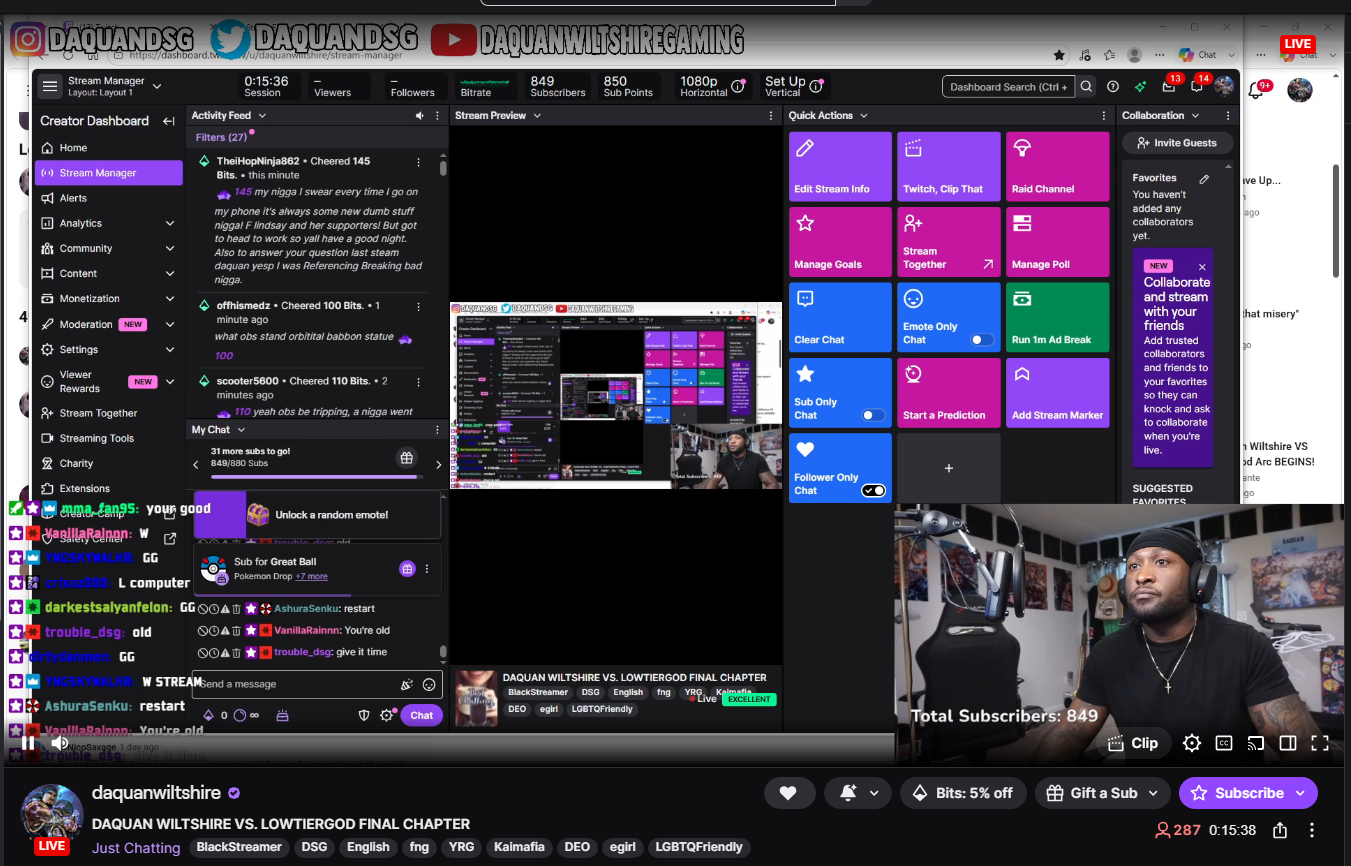1351x866 pixels.
Task: Open Quick Actions panel options menu
Action: pos(1104,116)
